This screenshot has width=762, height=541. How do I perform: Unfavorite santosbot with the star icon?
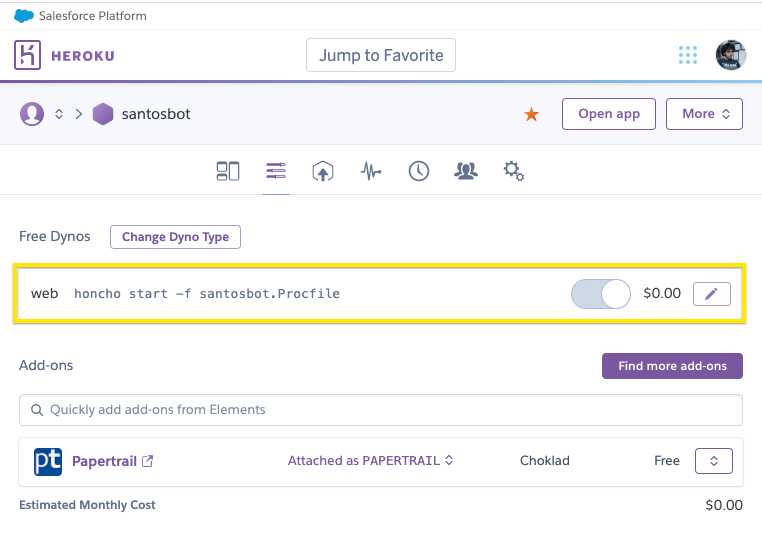pos(531,114)
